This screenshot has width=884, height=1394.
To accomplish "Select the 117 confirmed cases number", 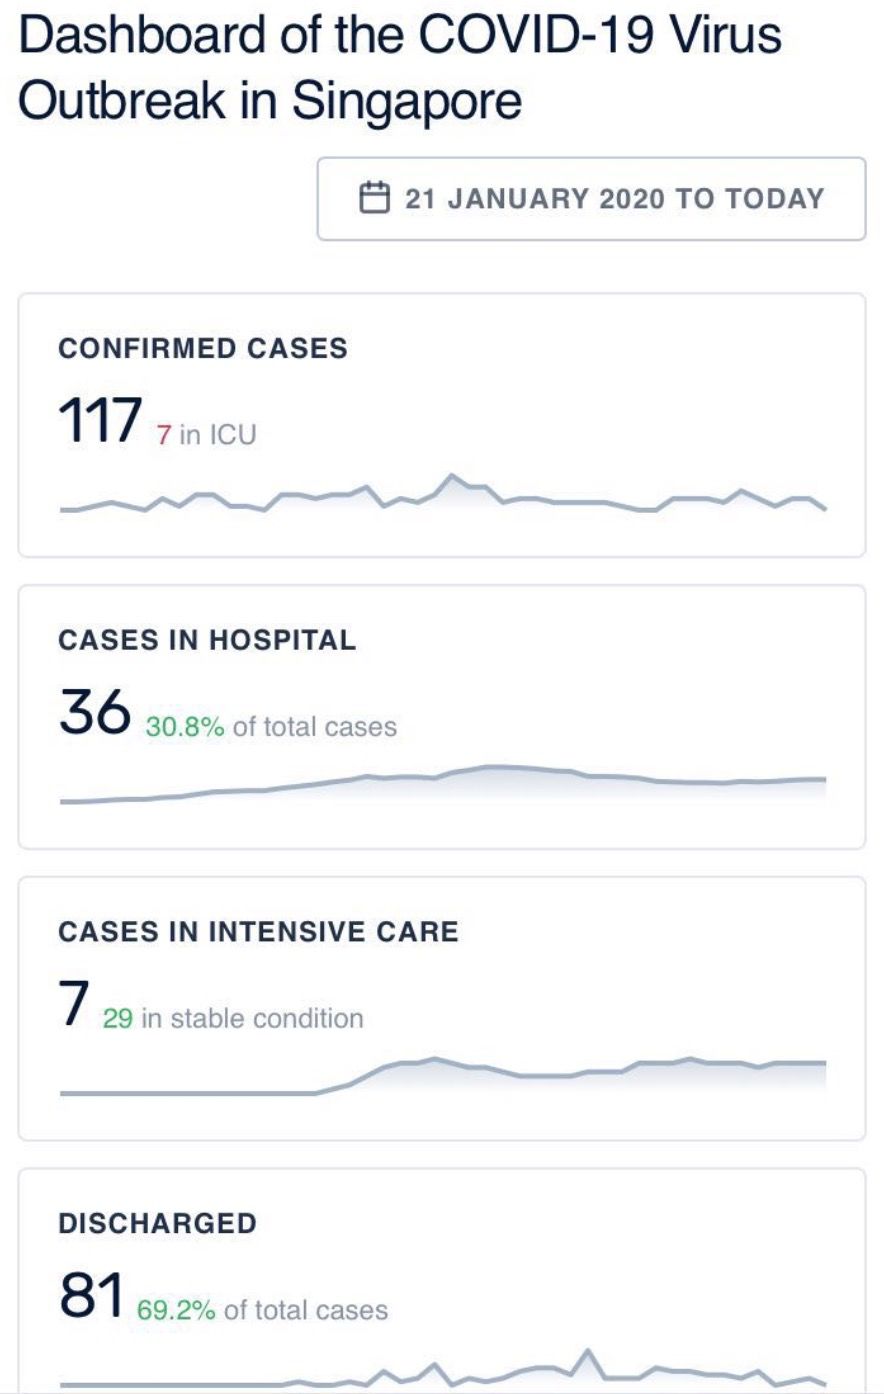I will pos(100,420).
